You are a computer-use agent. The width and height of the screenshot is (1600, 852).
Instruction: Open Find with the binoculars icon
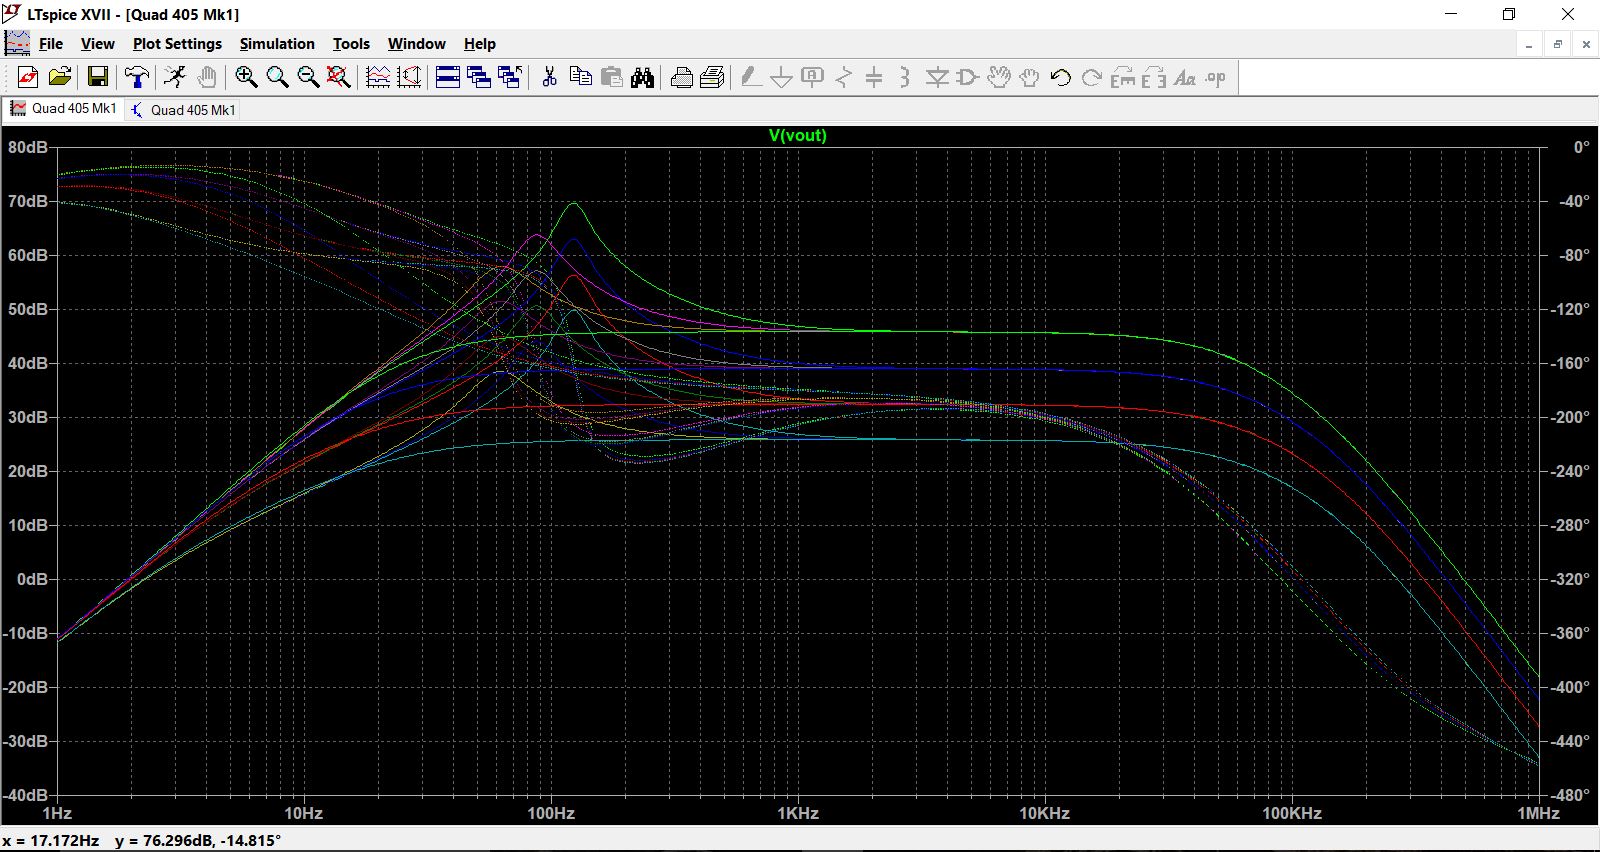642,77
